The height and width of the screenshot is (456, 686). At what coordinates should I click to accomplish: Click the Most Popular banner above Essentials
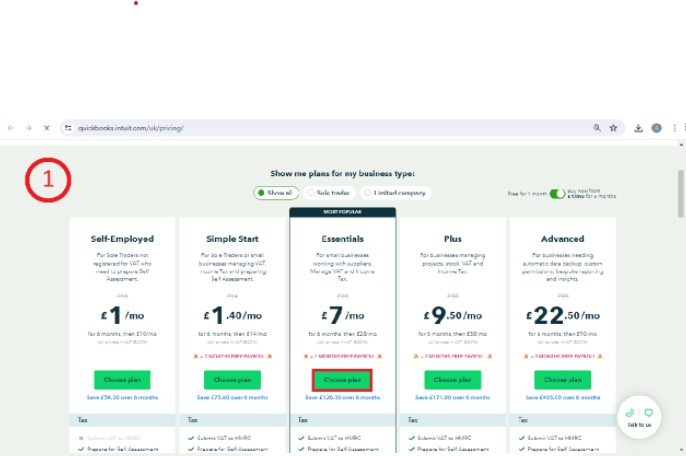[x=343, y=212]
